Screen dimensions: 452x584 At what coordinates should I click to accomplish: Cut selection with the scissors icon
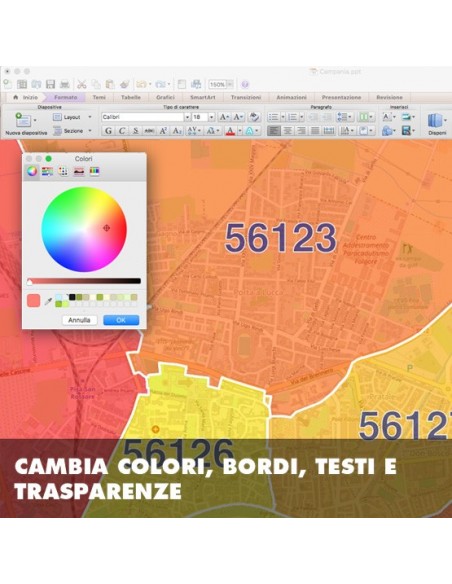[82, 84]
